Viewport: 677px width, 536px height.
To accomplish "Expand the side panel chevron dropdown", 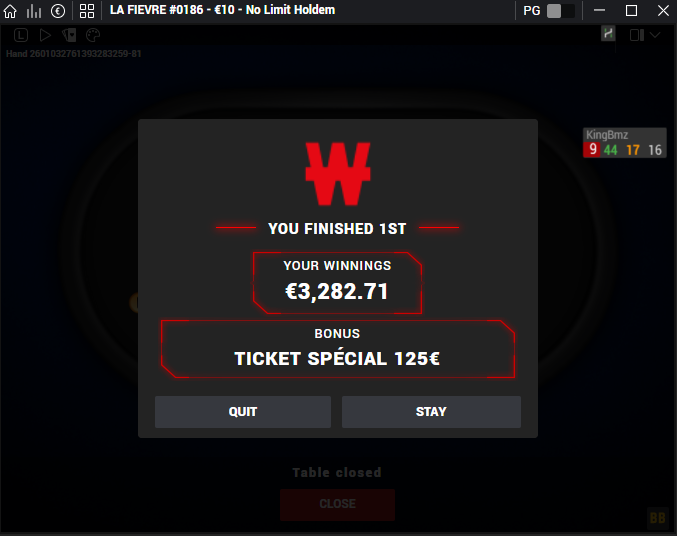I will pyautogui.click(x=655, y=35).
